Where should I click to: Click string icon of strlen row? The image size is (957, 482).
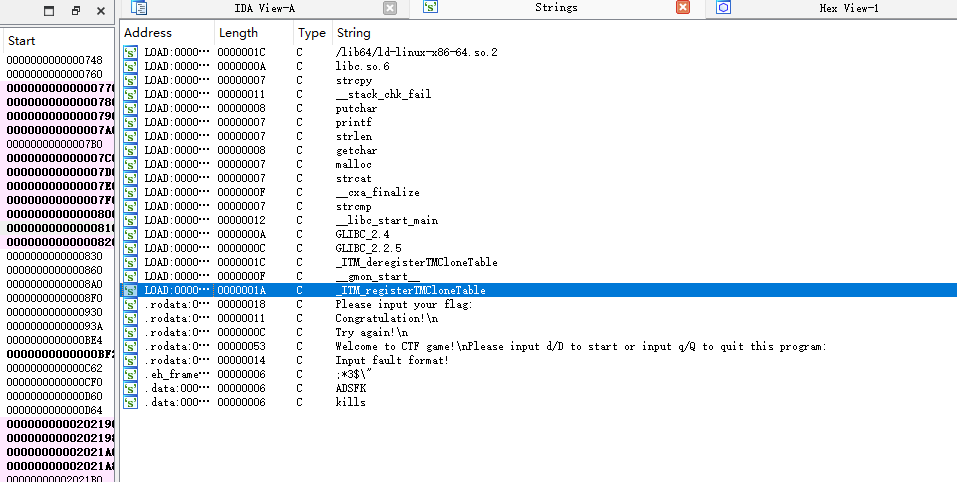[x=131, y=137]
